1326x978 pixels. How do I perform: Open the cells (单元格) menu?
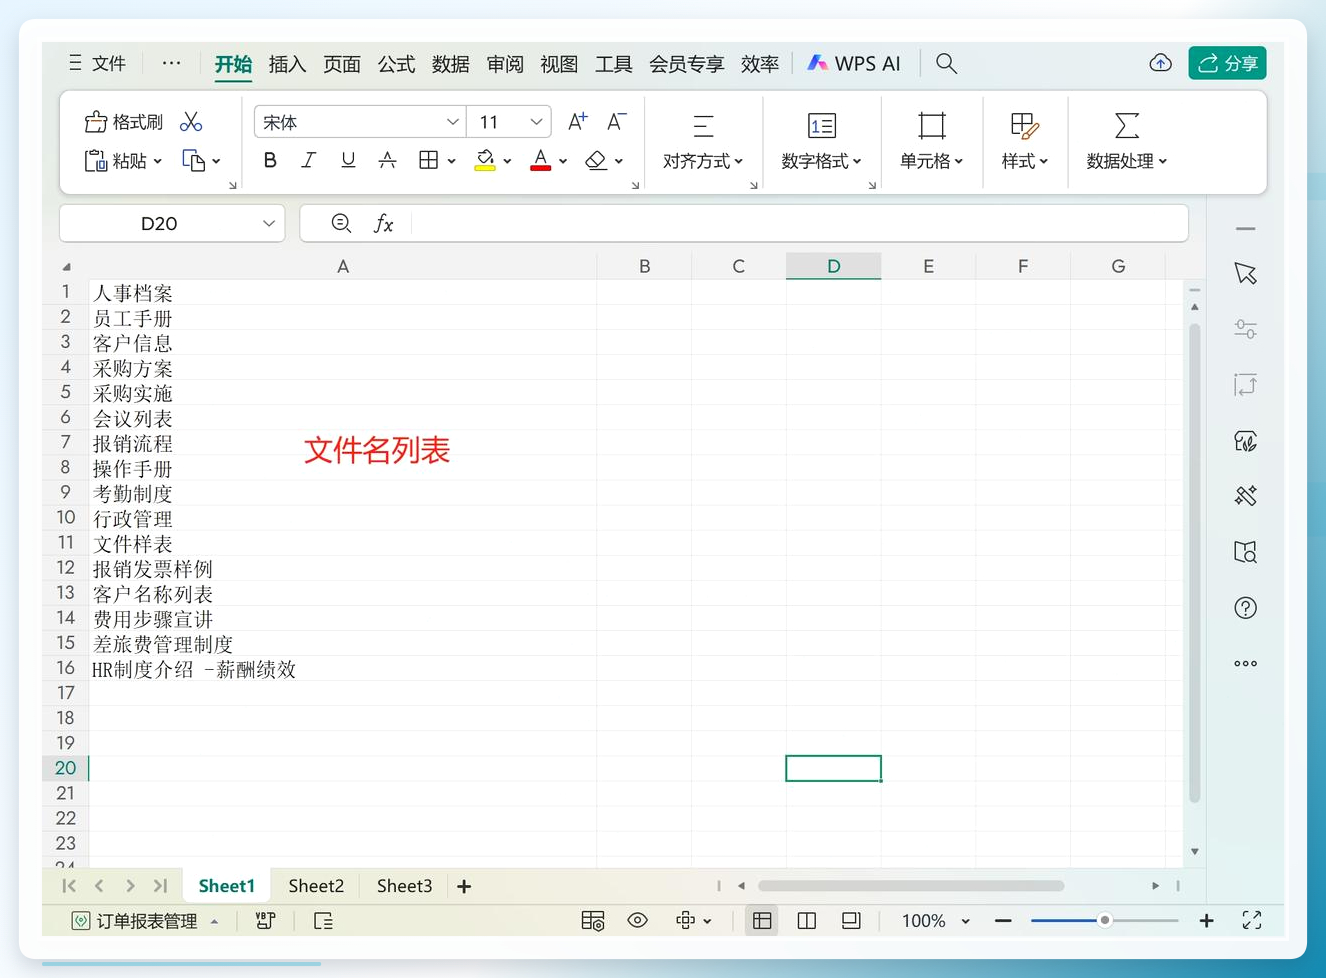coord(931,142)
